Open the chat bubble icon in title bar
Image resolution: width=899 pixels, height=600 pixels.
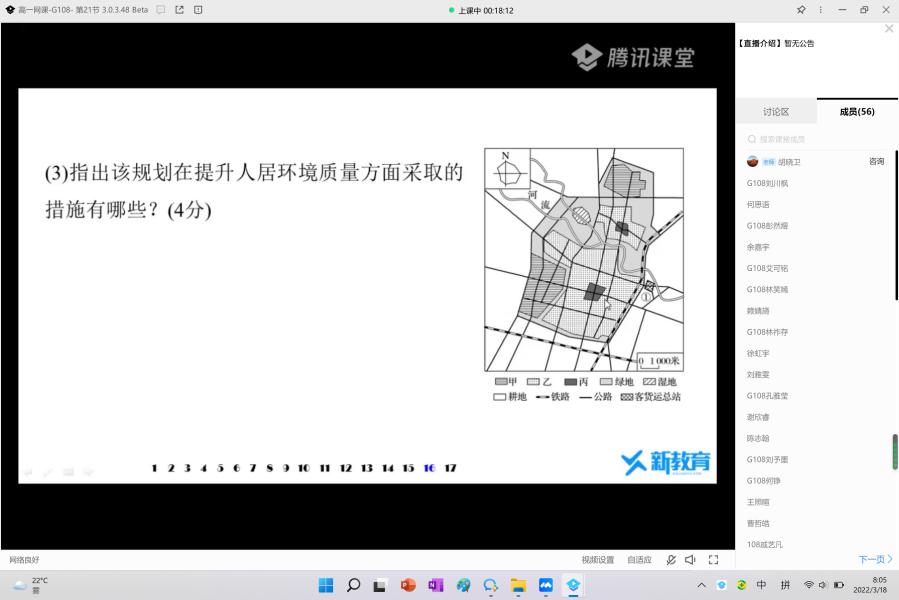point(161,10)
